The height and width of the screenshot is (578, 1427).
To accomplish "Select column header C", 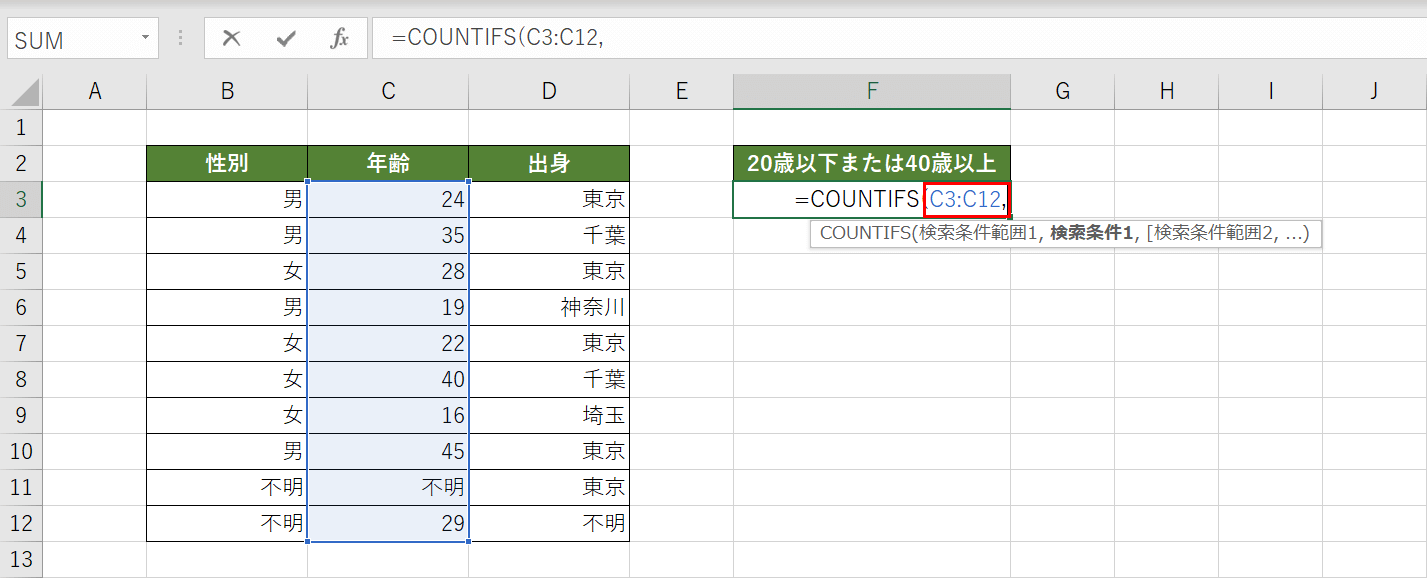I will (x=387, y=90).
